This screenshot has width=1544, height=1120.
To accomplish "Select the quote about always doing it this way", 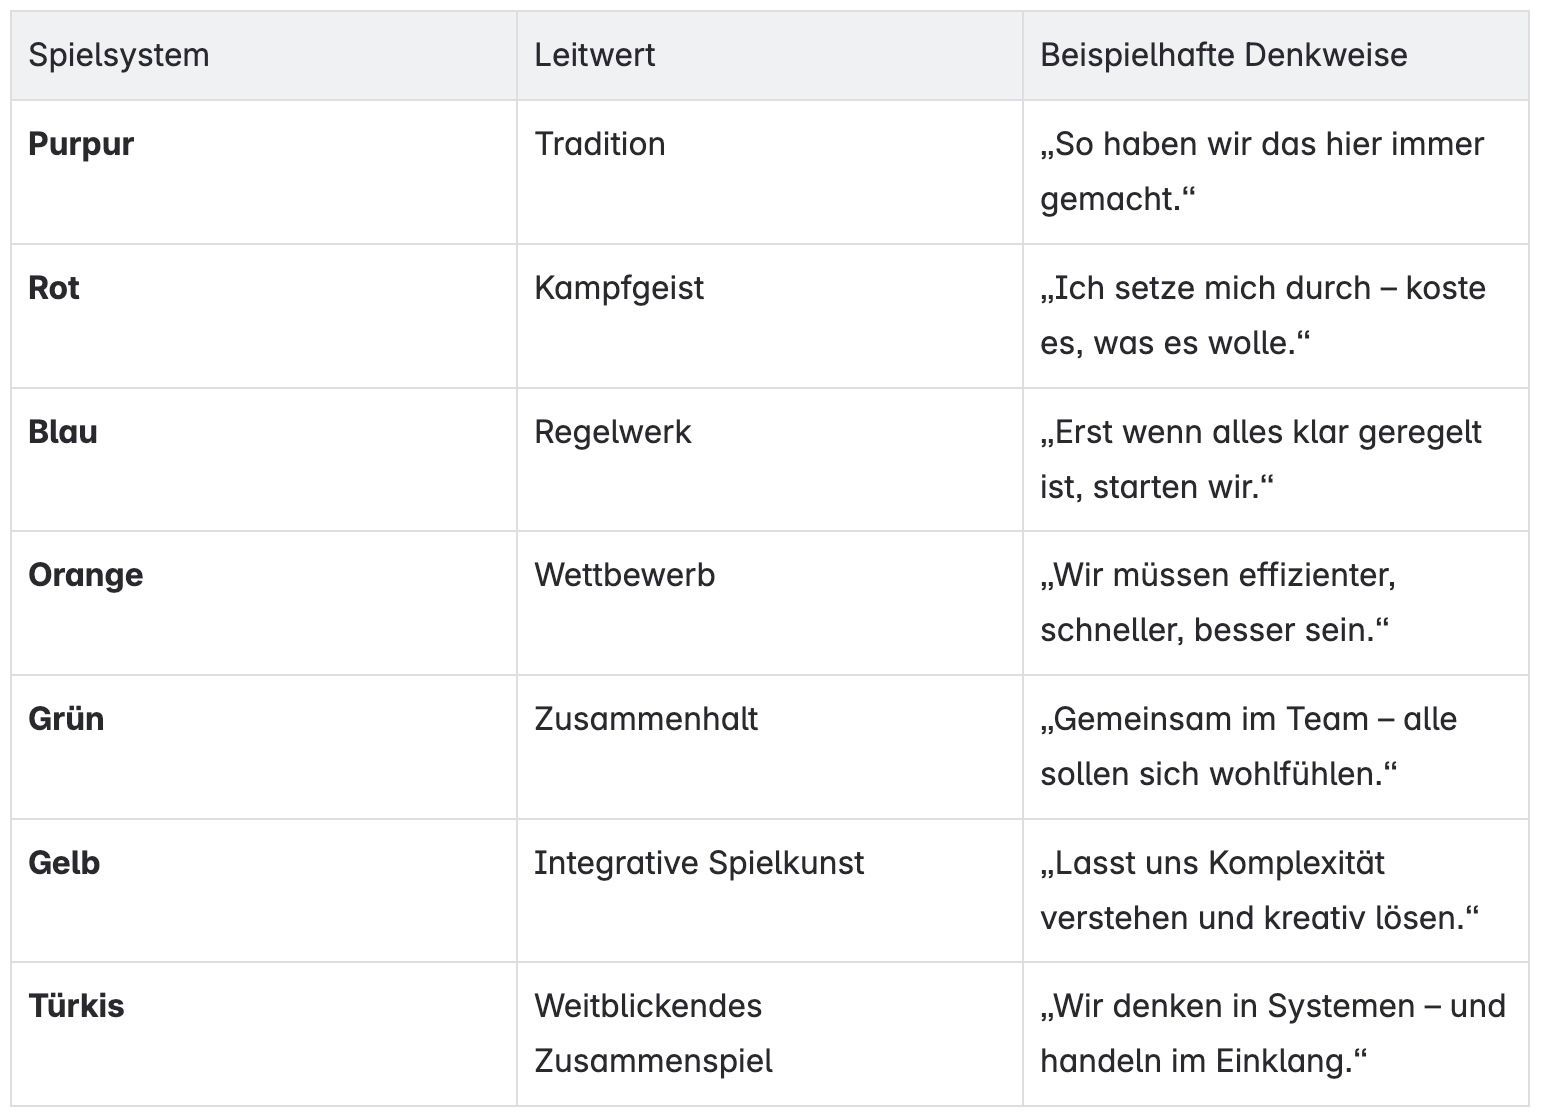I will click(x=1261, y=171).
